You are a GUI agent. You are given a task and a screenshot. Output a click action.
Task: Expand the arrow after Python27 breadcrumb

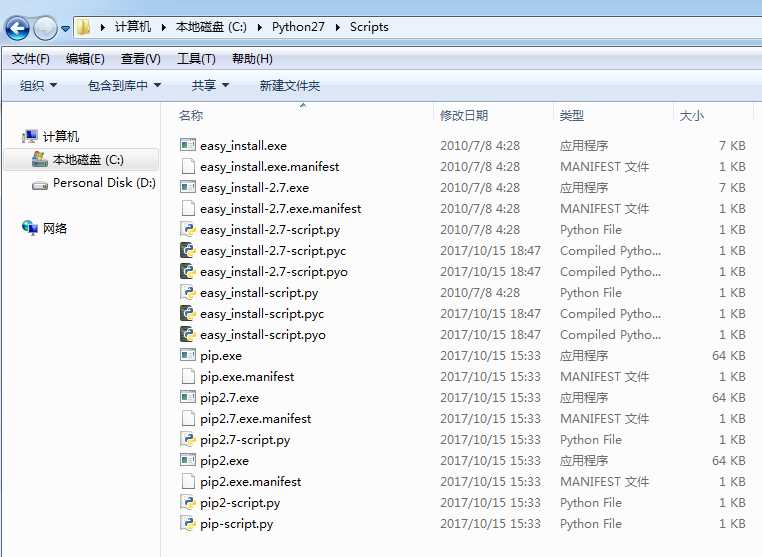click(x=337, y=27)
